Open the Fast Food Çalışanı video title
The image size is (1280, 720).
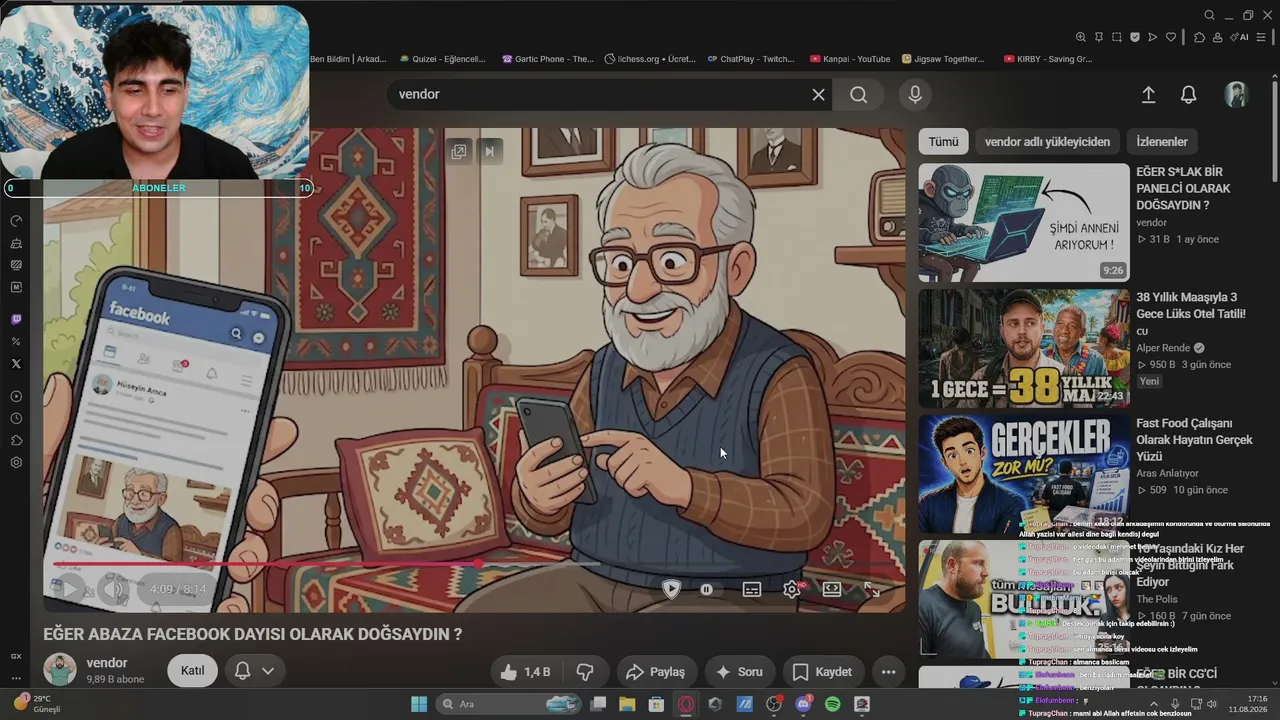click(1193, 440)
